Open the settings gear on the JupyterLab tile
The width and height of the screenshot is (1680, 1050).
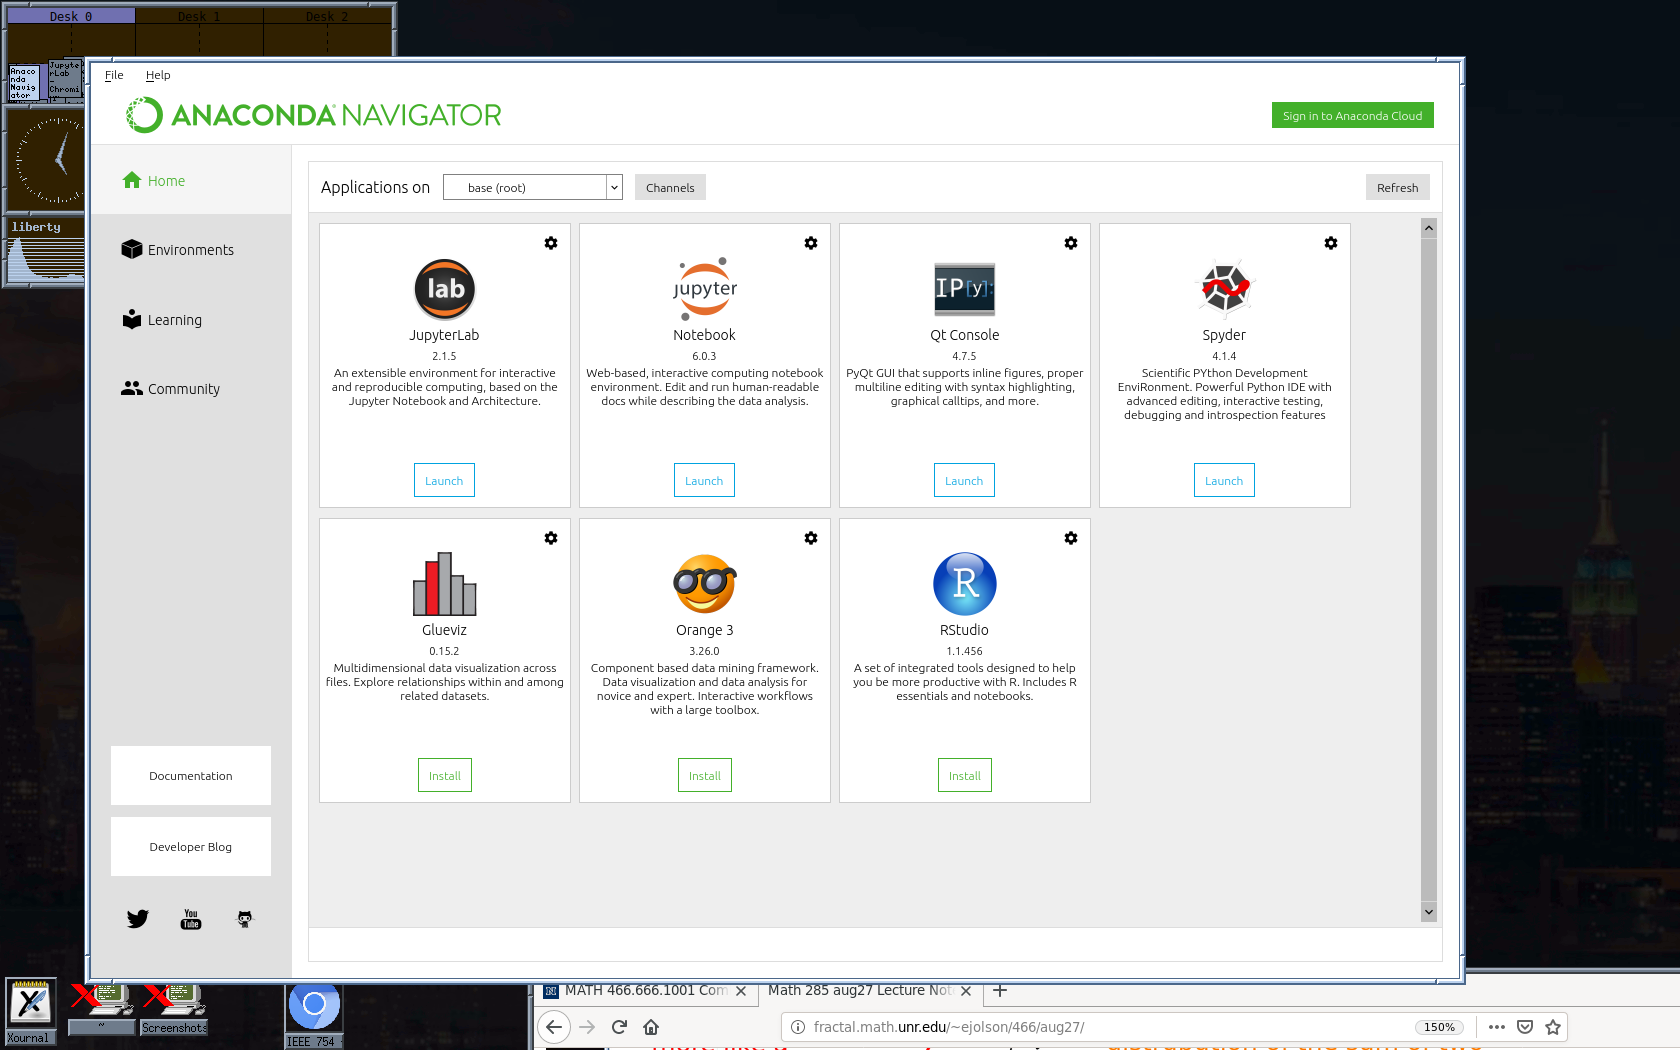tap(550, 242)
